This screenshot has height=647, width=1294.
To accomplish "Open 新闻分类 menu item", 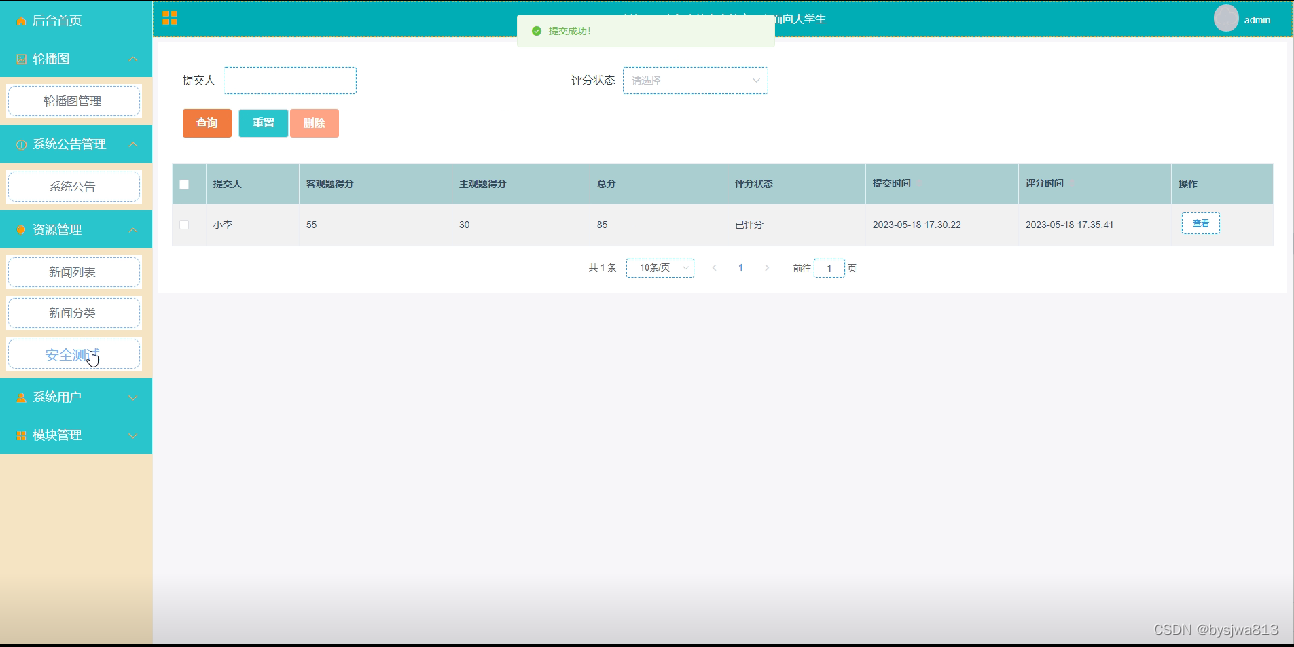I will pyautogui.click(x=74, y=313).
